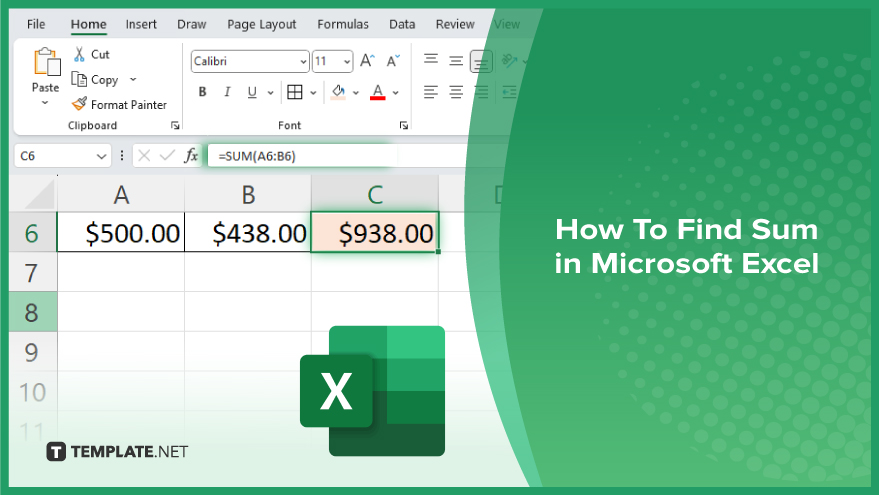Middle align cell text
This screenshot has height=495, width=879.
coord(456,61)
